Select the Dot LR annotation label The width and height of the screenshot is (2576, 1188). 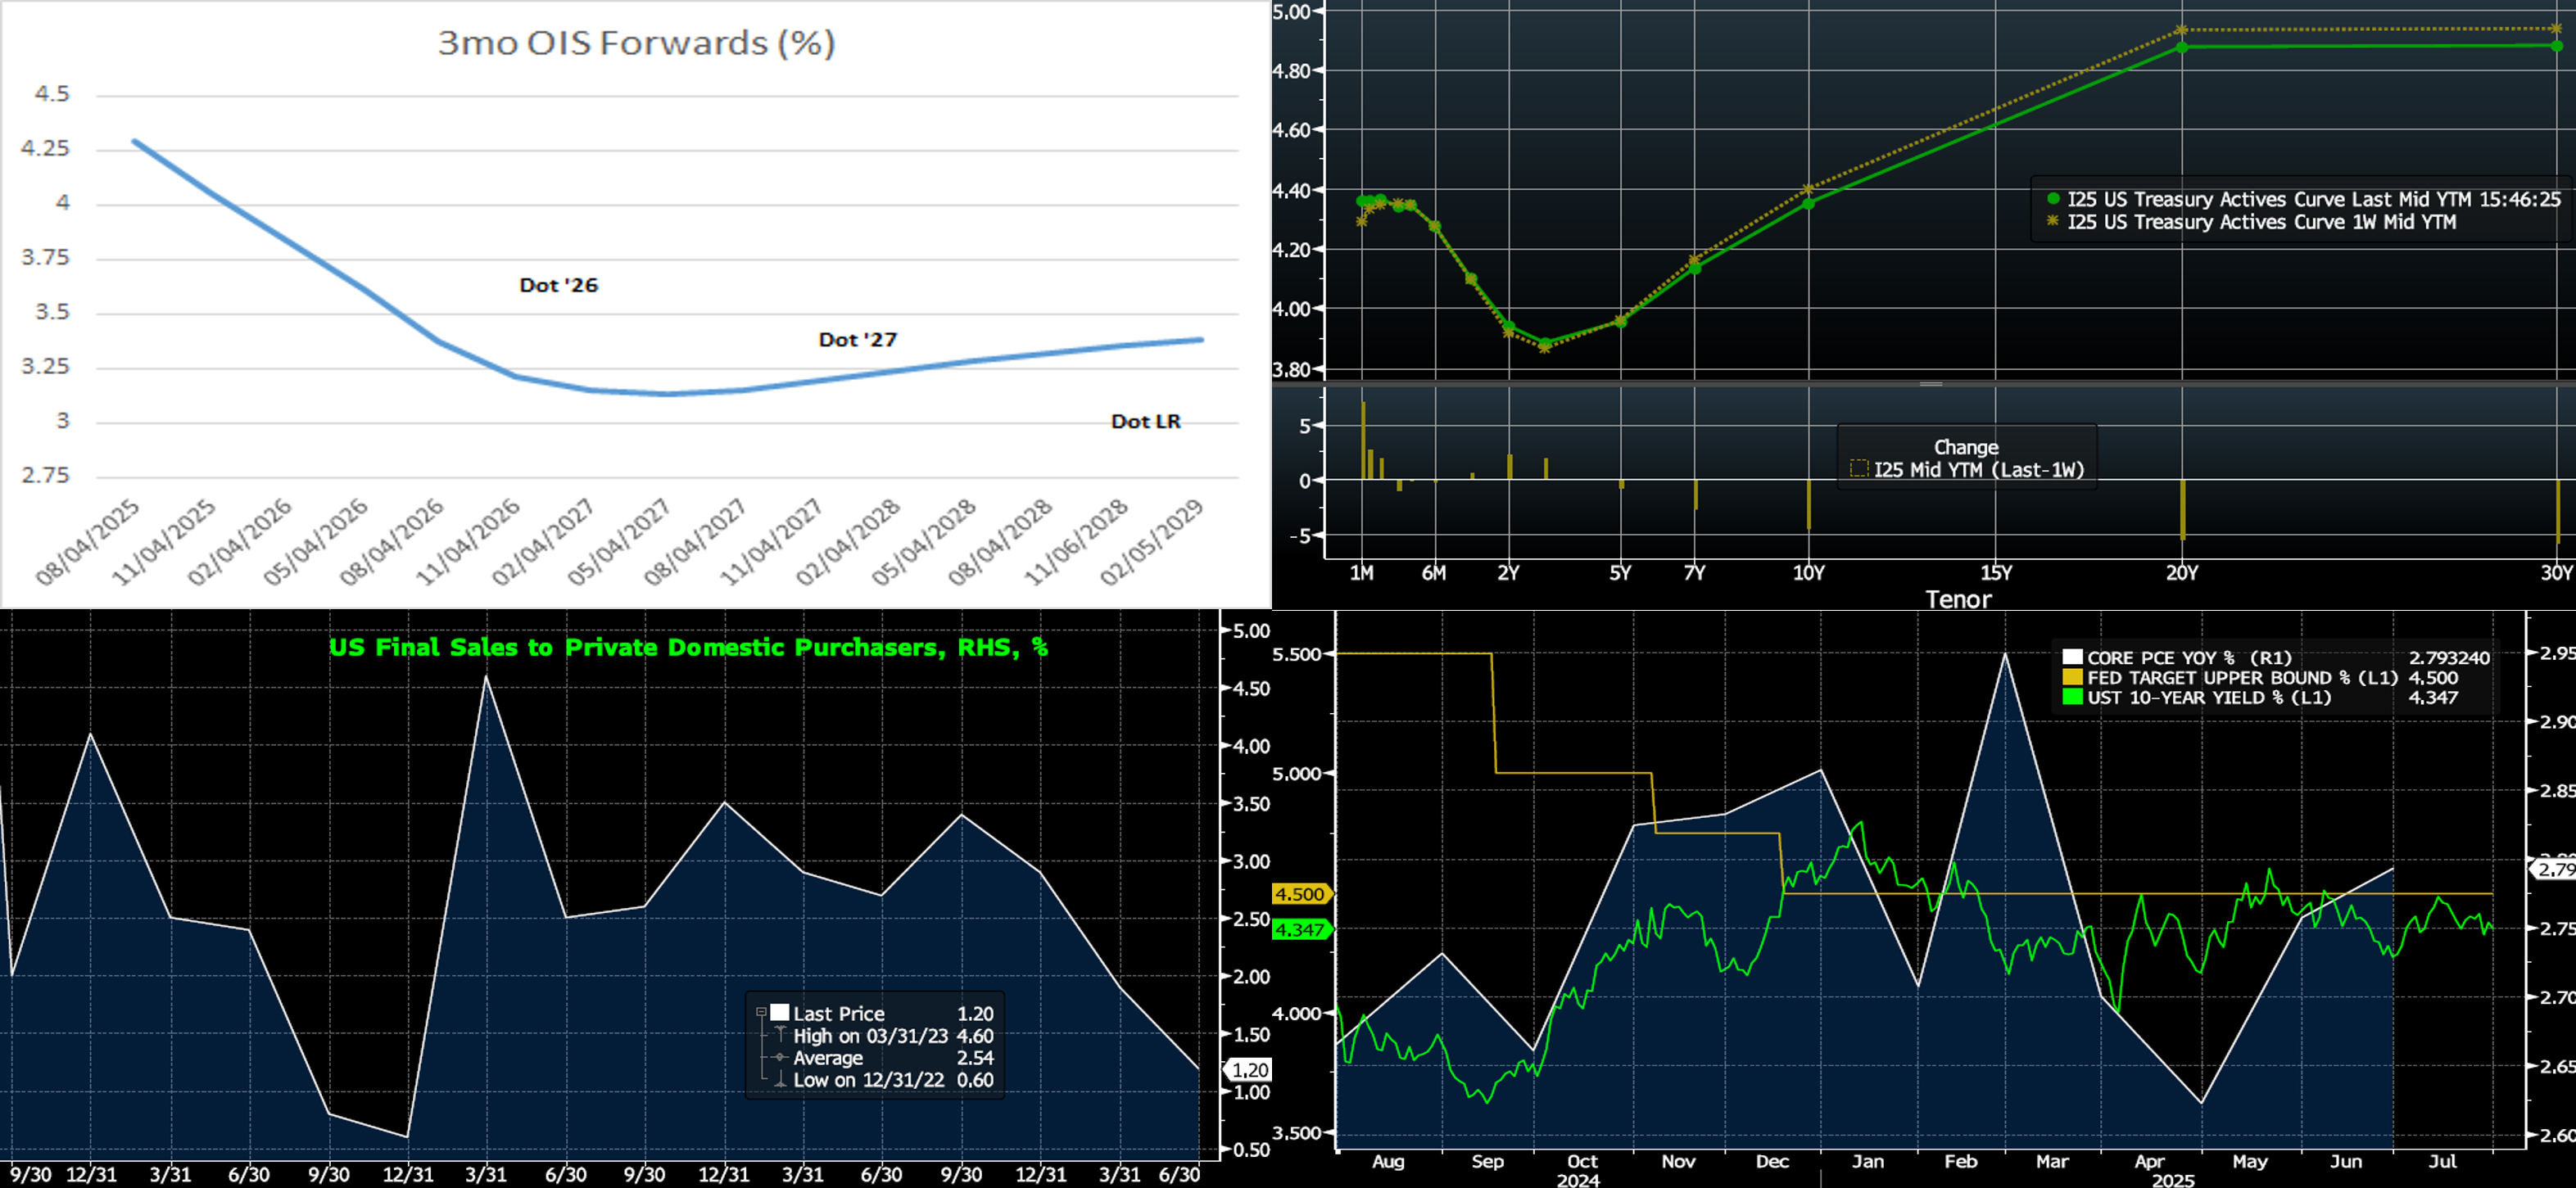tap(1146, 421)
